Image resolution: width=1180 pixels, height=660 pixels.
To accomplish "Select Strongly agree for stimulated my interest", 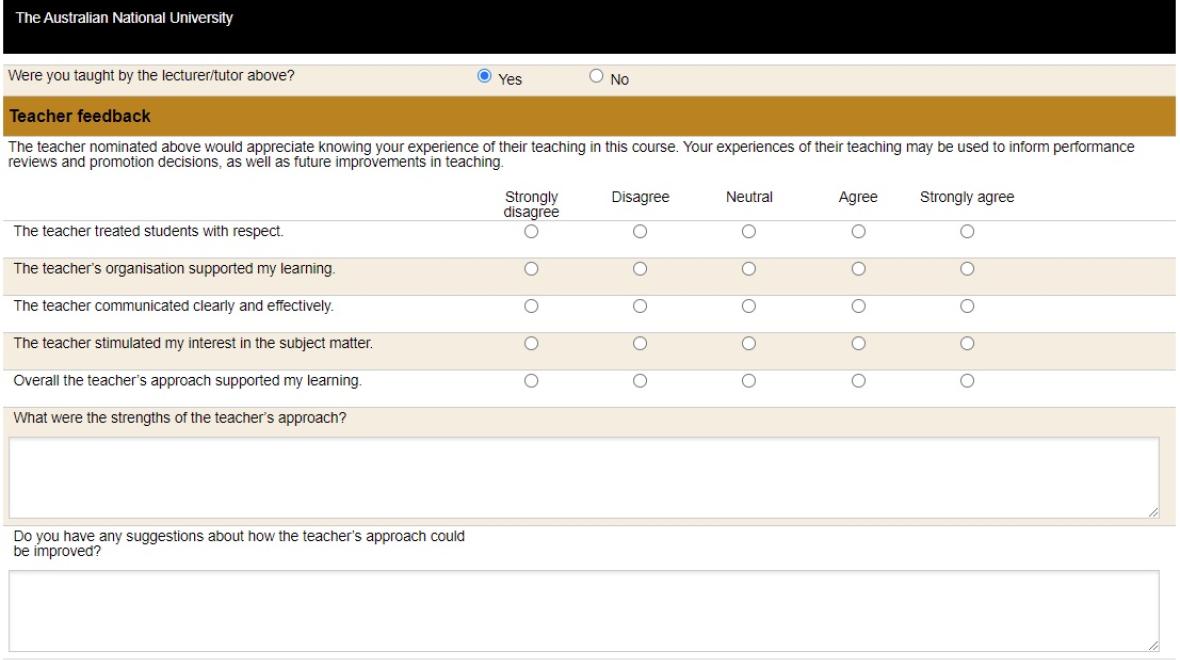I will click(x=967, y=343).
